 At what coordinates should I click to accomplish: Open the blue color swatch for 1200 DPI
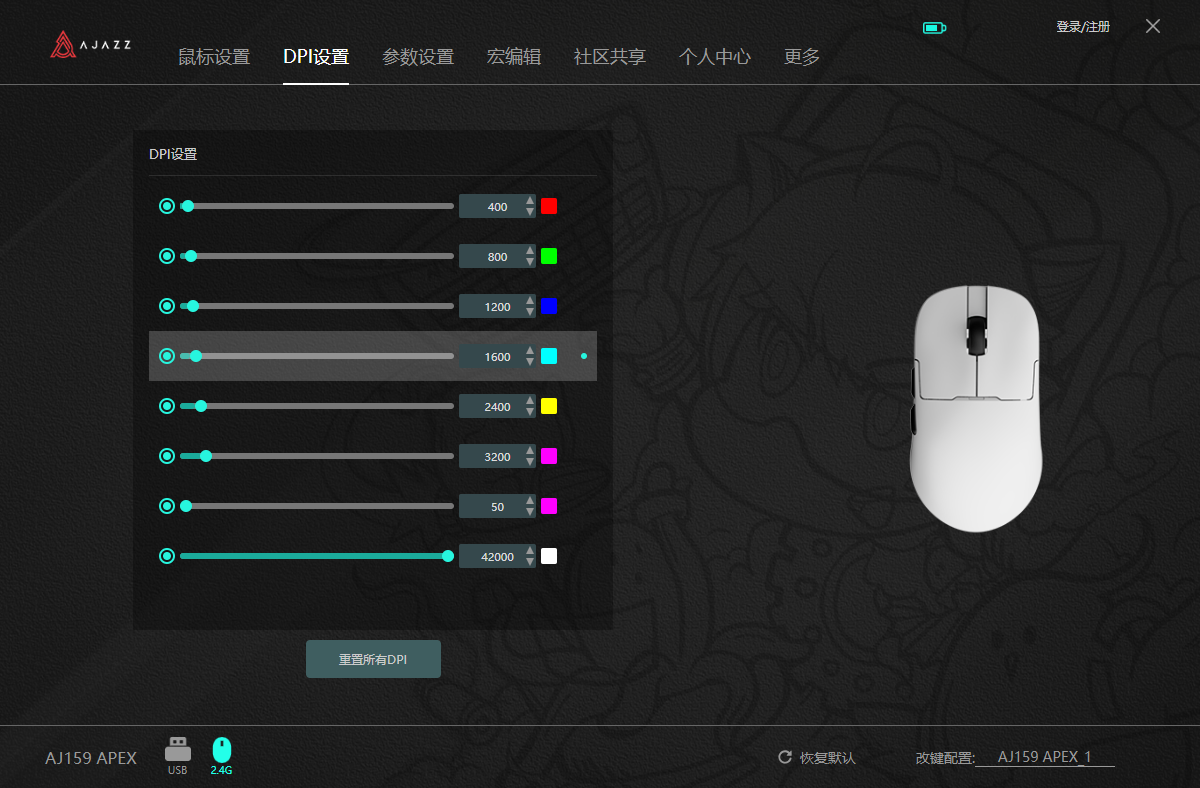[x=549, y=306]
